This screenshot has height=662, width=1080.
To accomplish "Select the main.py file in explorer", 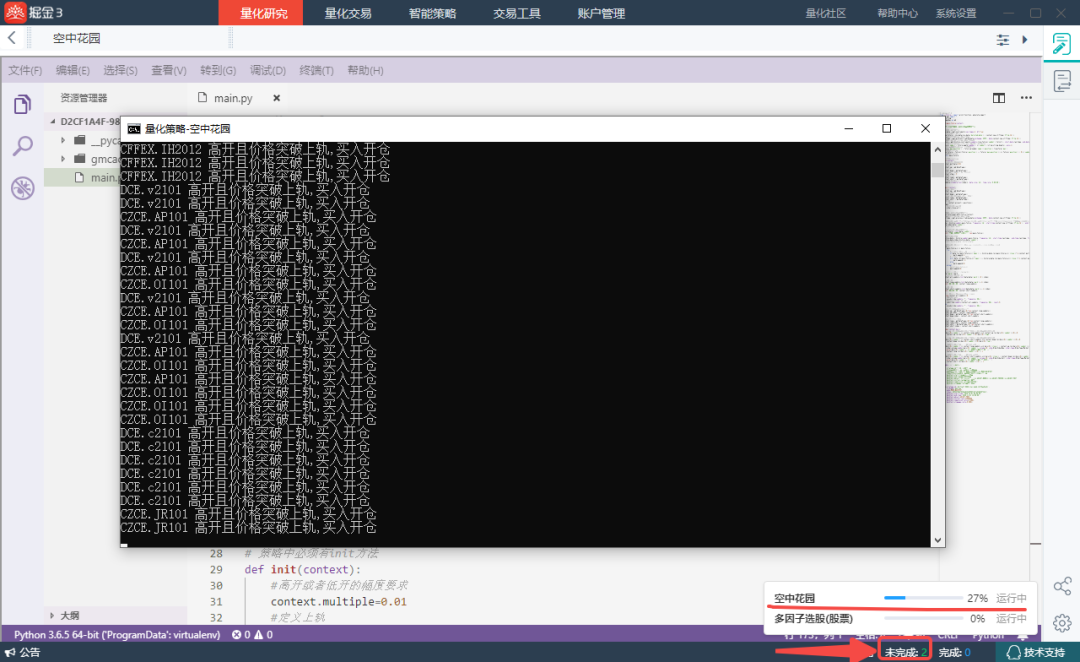I will 82,178.
